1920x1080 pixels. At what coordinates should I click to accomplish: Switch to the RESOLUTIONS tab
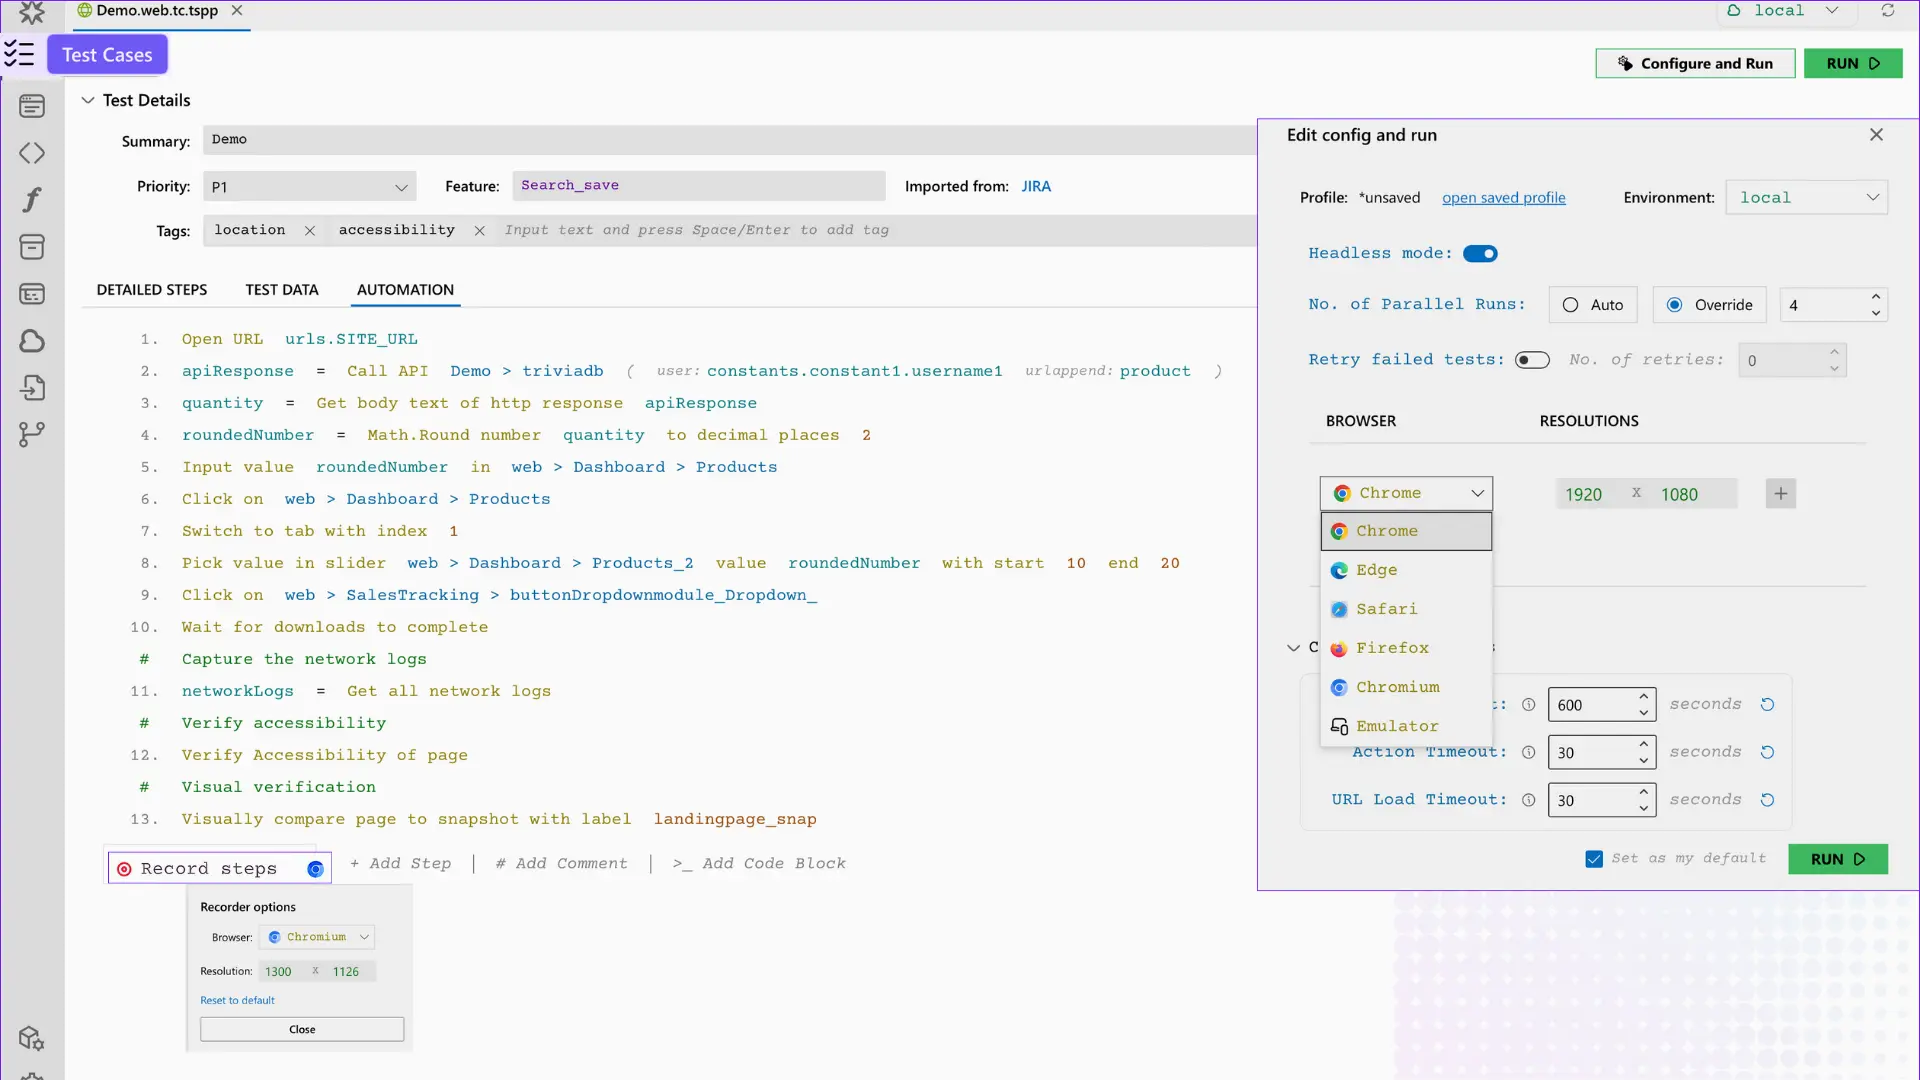[1589, 421]
